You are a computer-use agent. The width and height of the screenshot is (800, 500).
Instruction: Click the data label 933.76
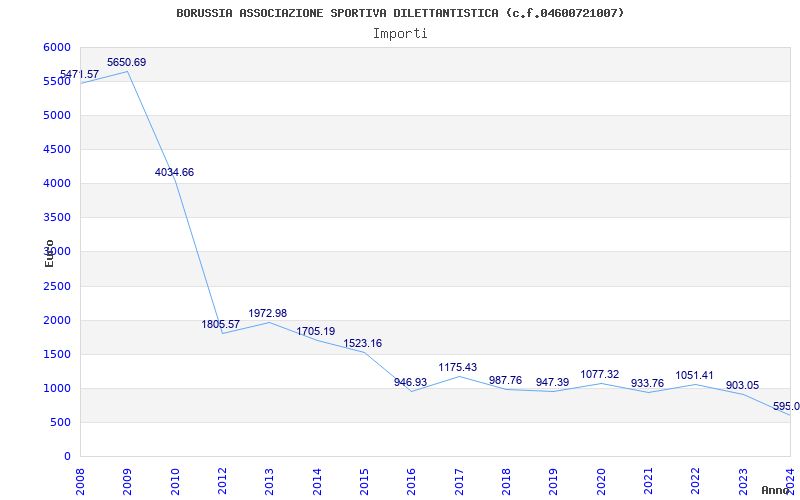(x=647, y=383)
